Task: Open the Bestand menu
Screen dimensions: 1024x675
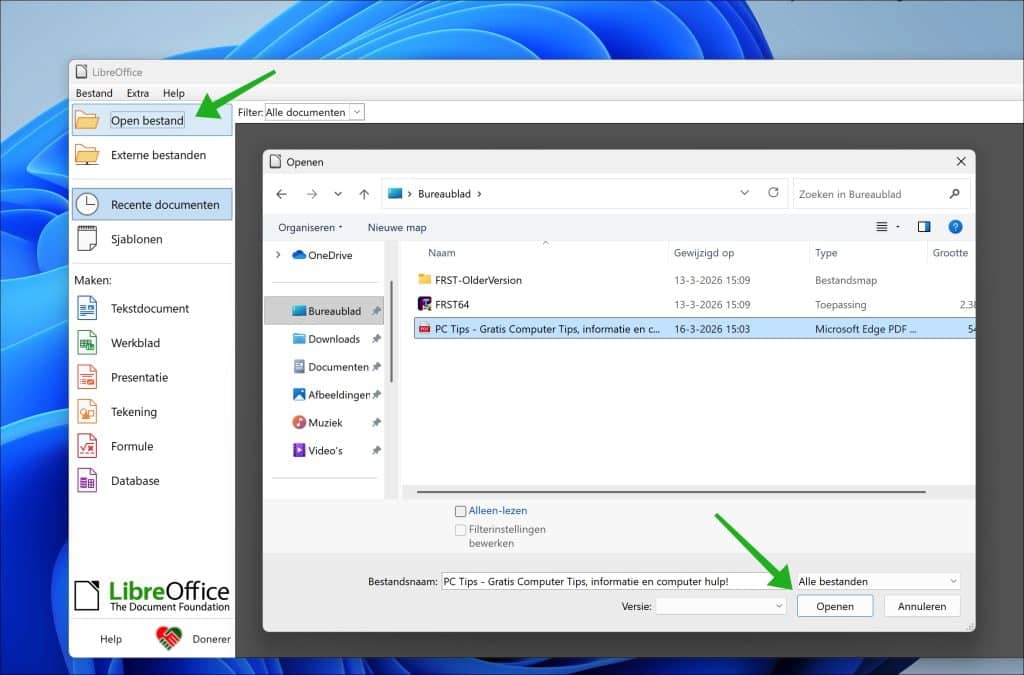Action: pyautogui.click(x=94, y=93)
